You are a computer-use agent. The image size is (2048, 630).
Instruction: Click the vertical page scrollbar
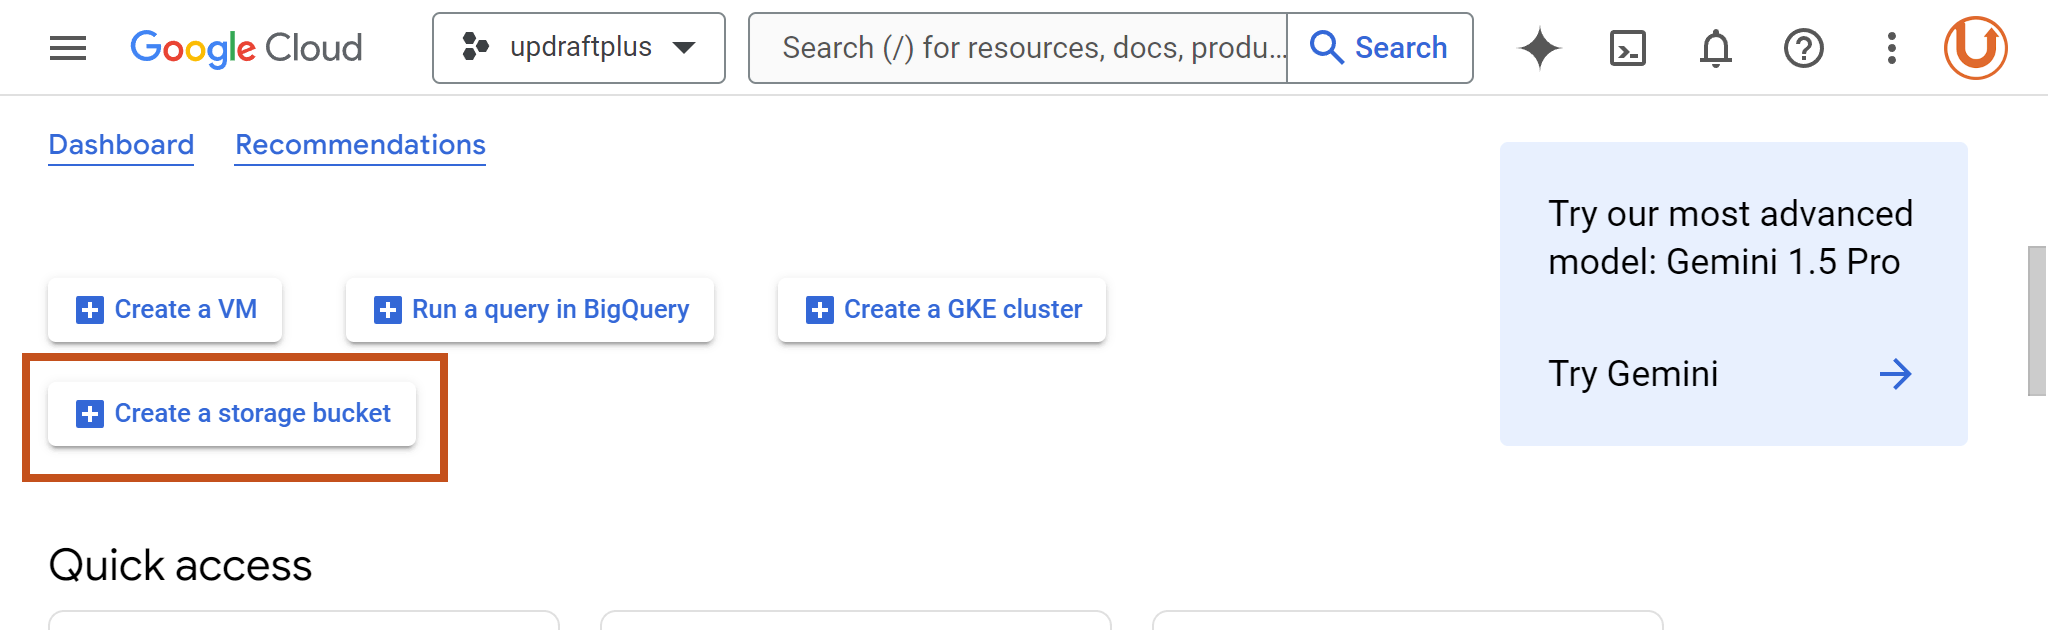[x=2037, y=320]
